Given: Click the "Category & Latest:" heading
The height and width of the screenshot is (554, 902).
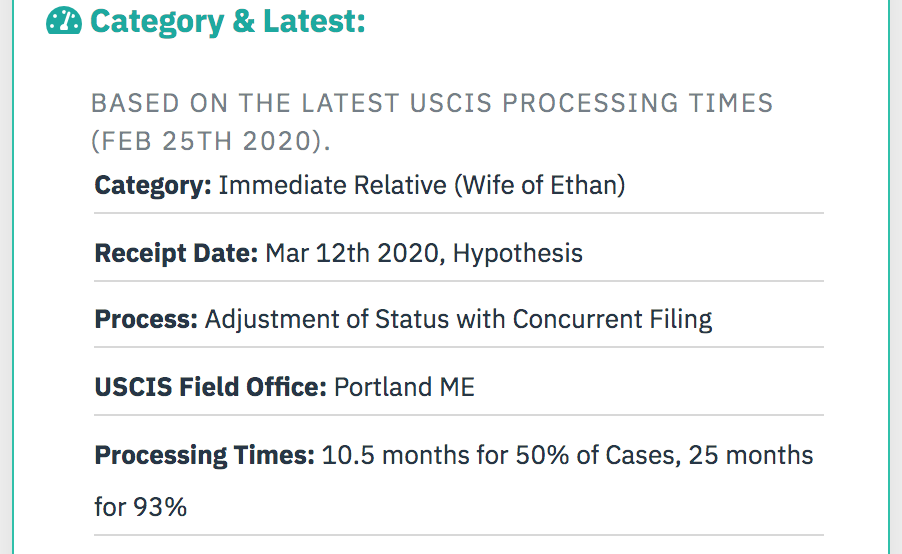Looking at the screenshot, I should pyautogui.click(x=228, y=21).
